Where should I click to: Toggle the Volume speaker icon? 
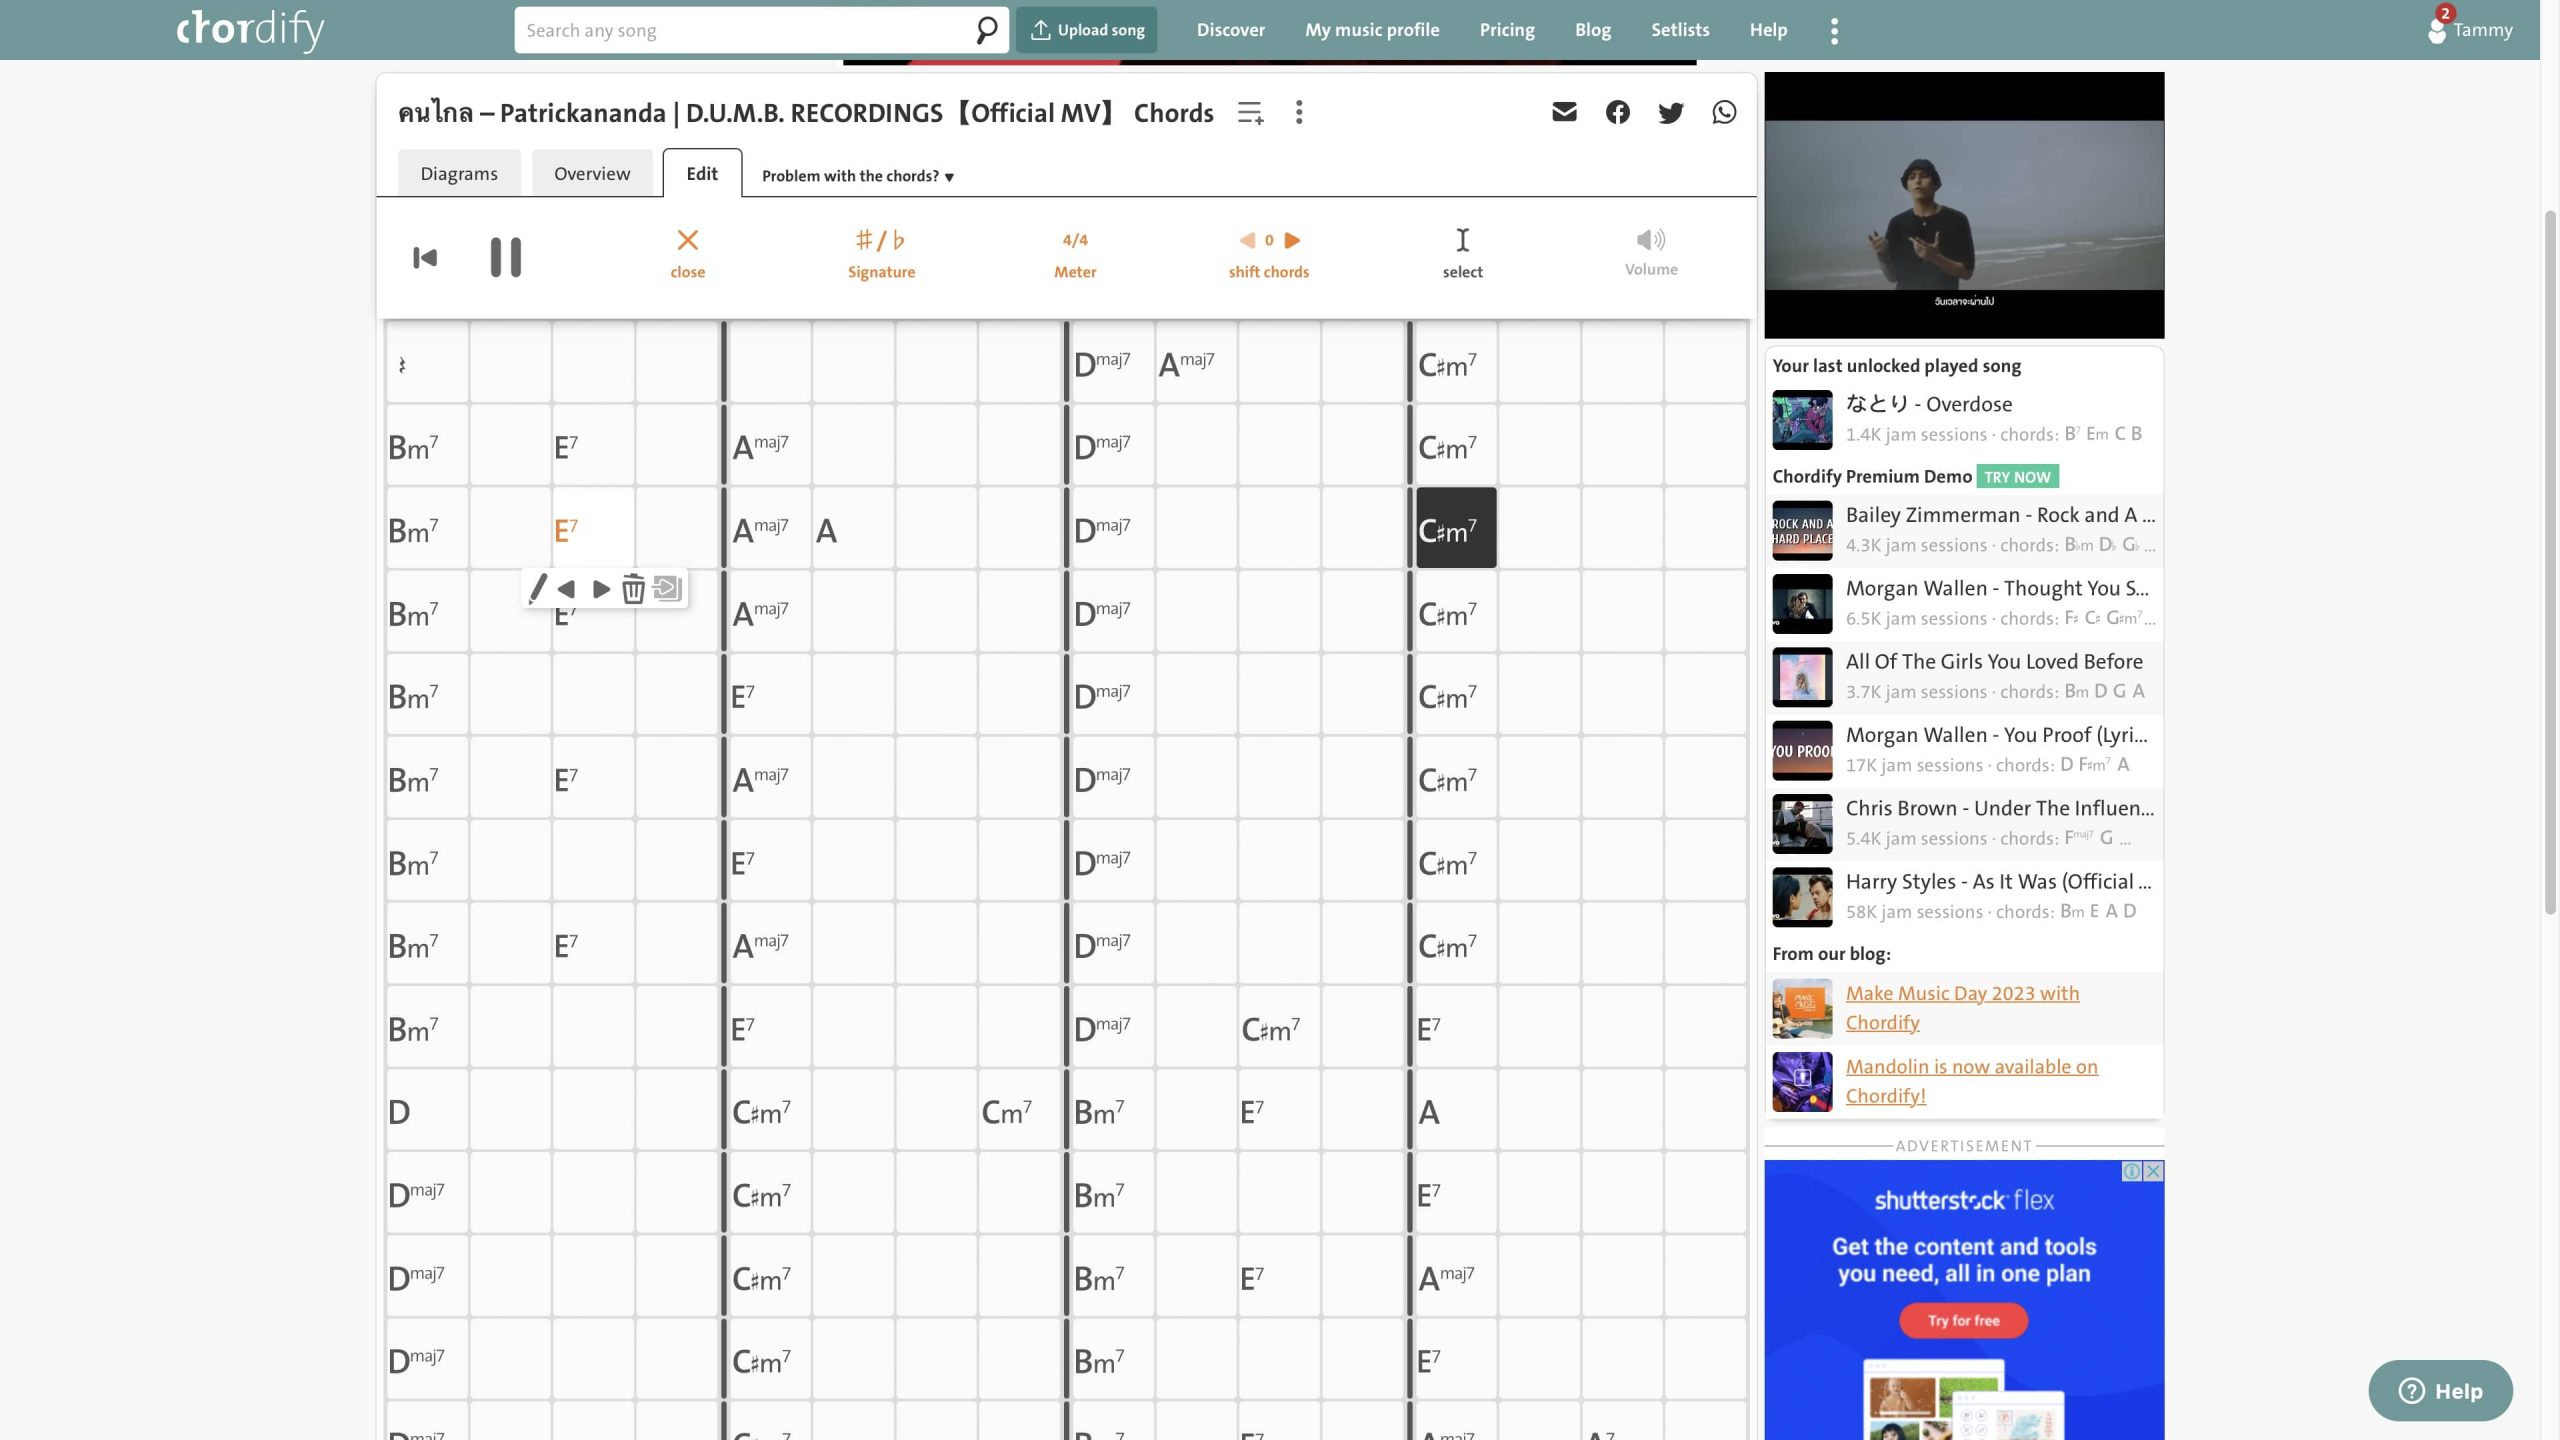[1650, 240]
